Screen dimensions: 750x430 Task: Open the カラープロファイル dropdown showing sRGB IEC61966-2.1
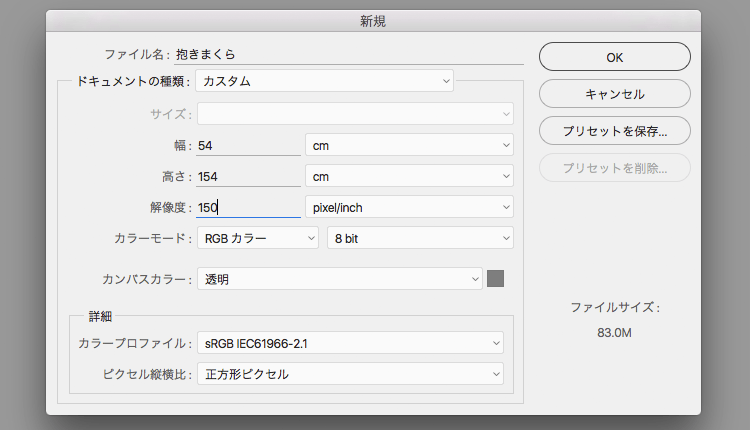[350, 343]
